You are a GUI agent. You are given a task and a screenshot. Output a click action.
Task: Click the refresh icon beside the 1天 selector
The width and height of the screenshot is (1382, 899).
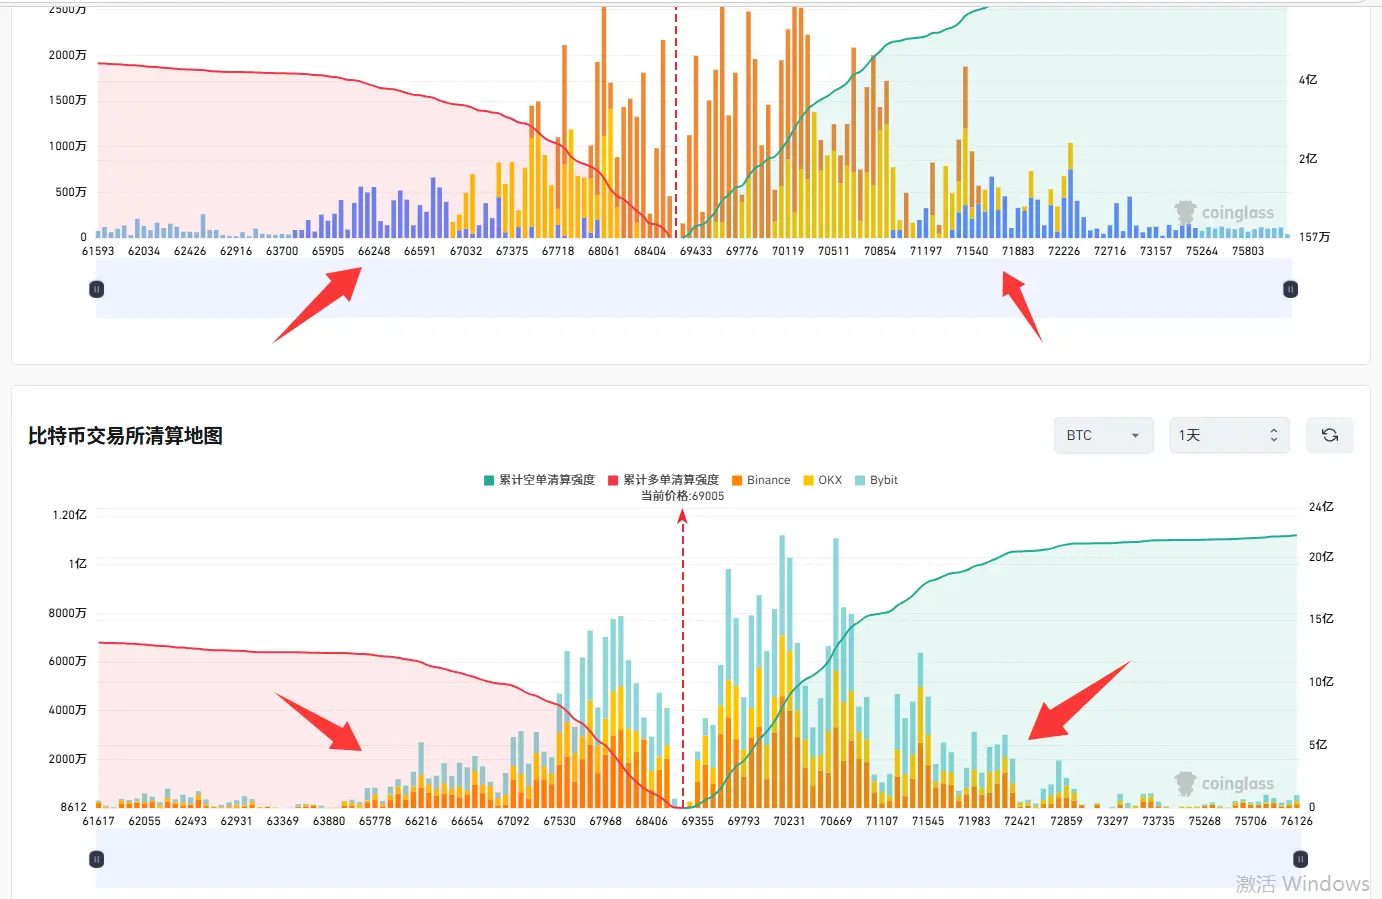(x=1330, y=435)
